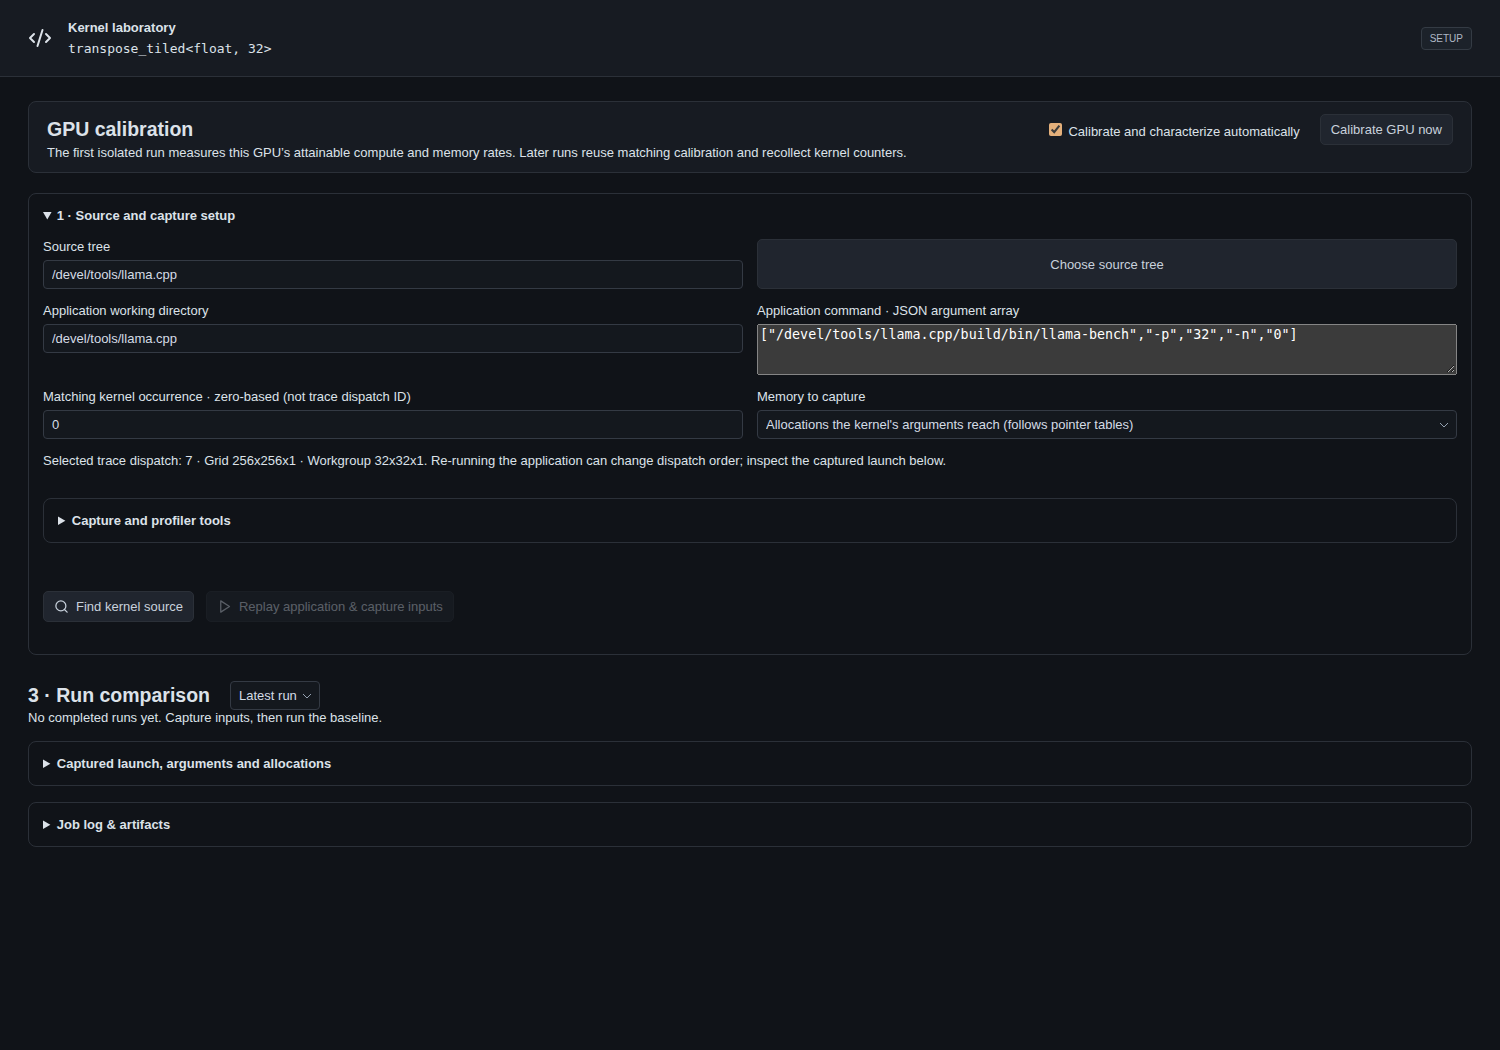1500x1050 pixels.
Task: Click the Matching kernel occurrence field
Action: pos(393,425)
